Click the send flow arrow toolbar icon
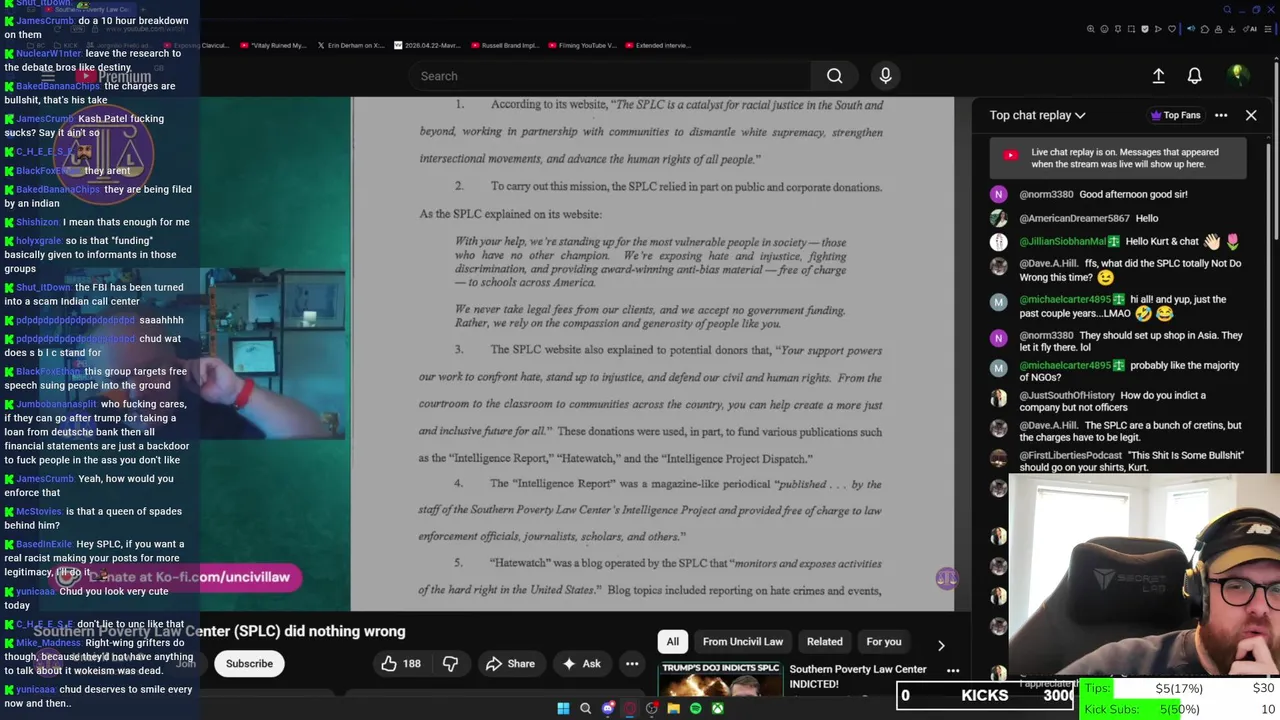The width and height of the screenshot is (1280, 720). [1158, 29]
